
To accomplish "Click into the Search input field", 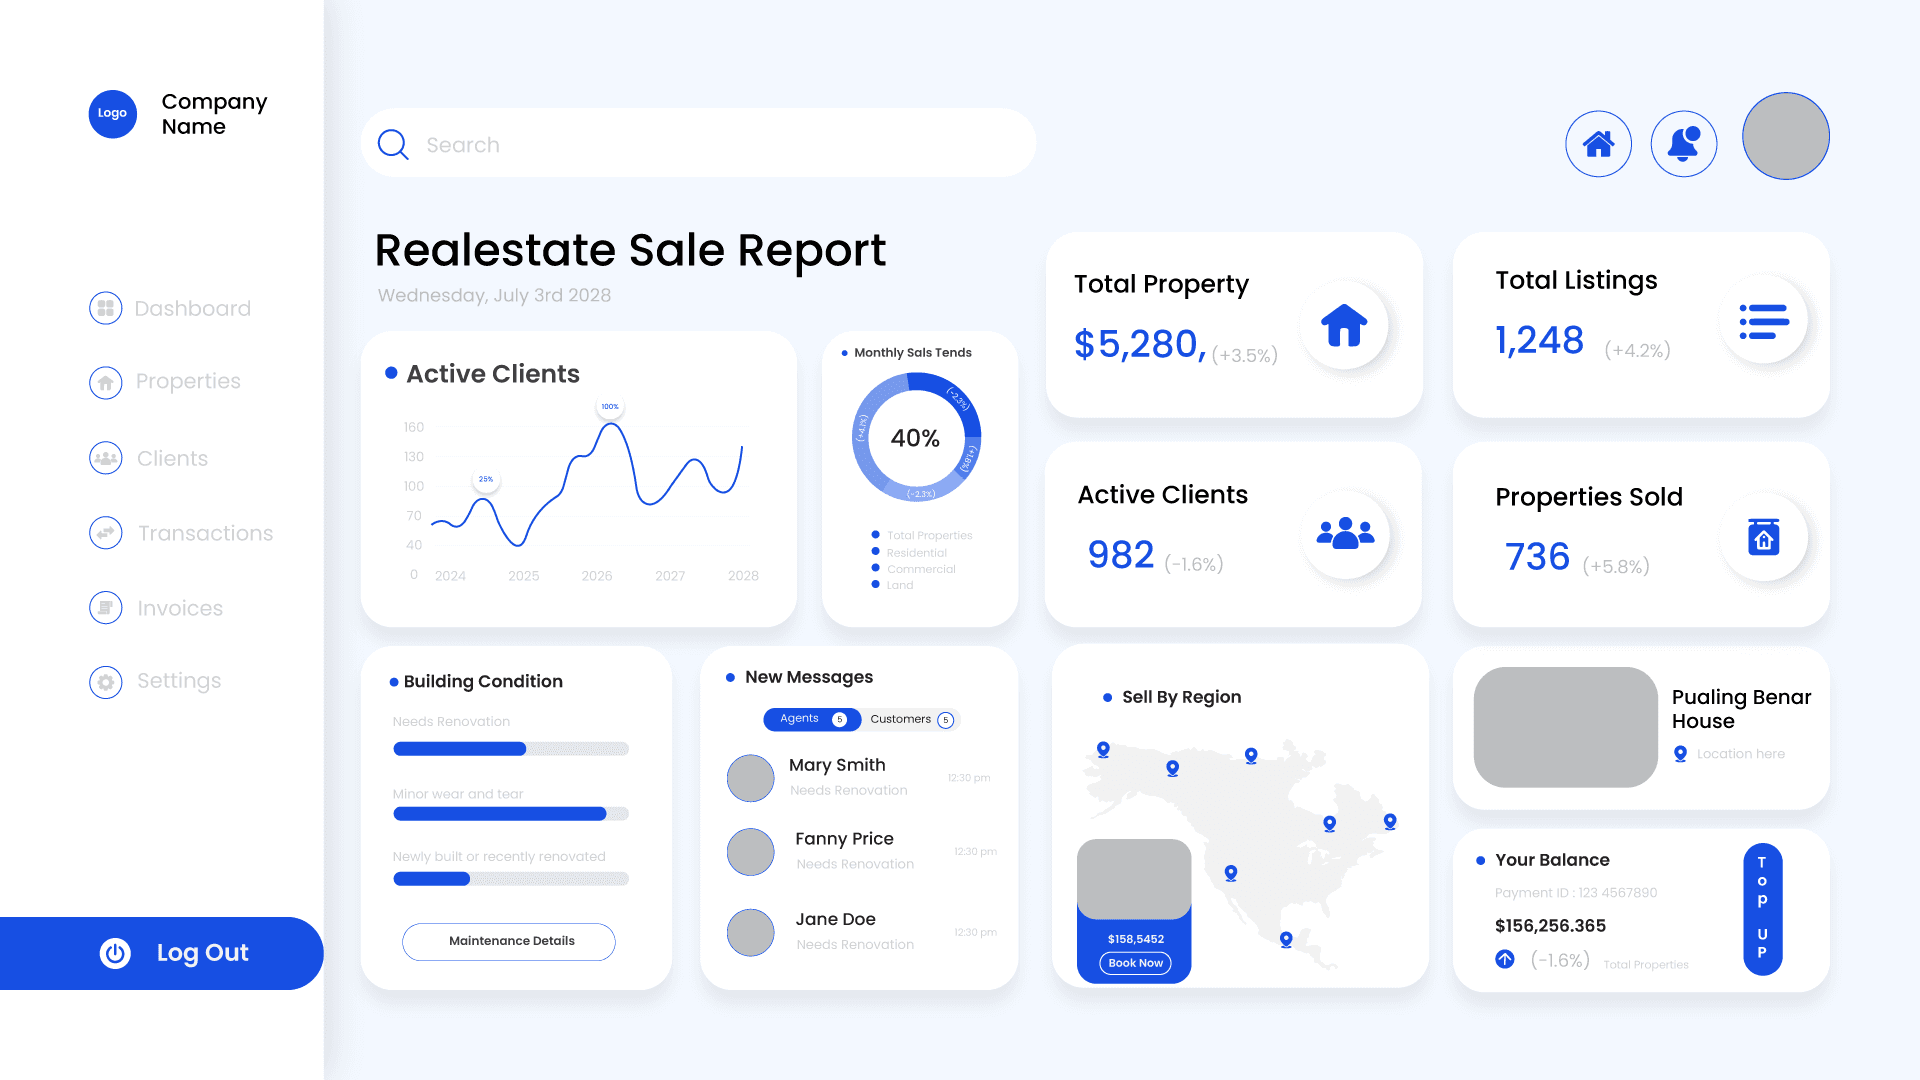I will click(720, 145).
